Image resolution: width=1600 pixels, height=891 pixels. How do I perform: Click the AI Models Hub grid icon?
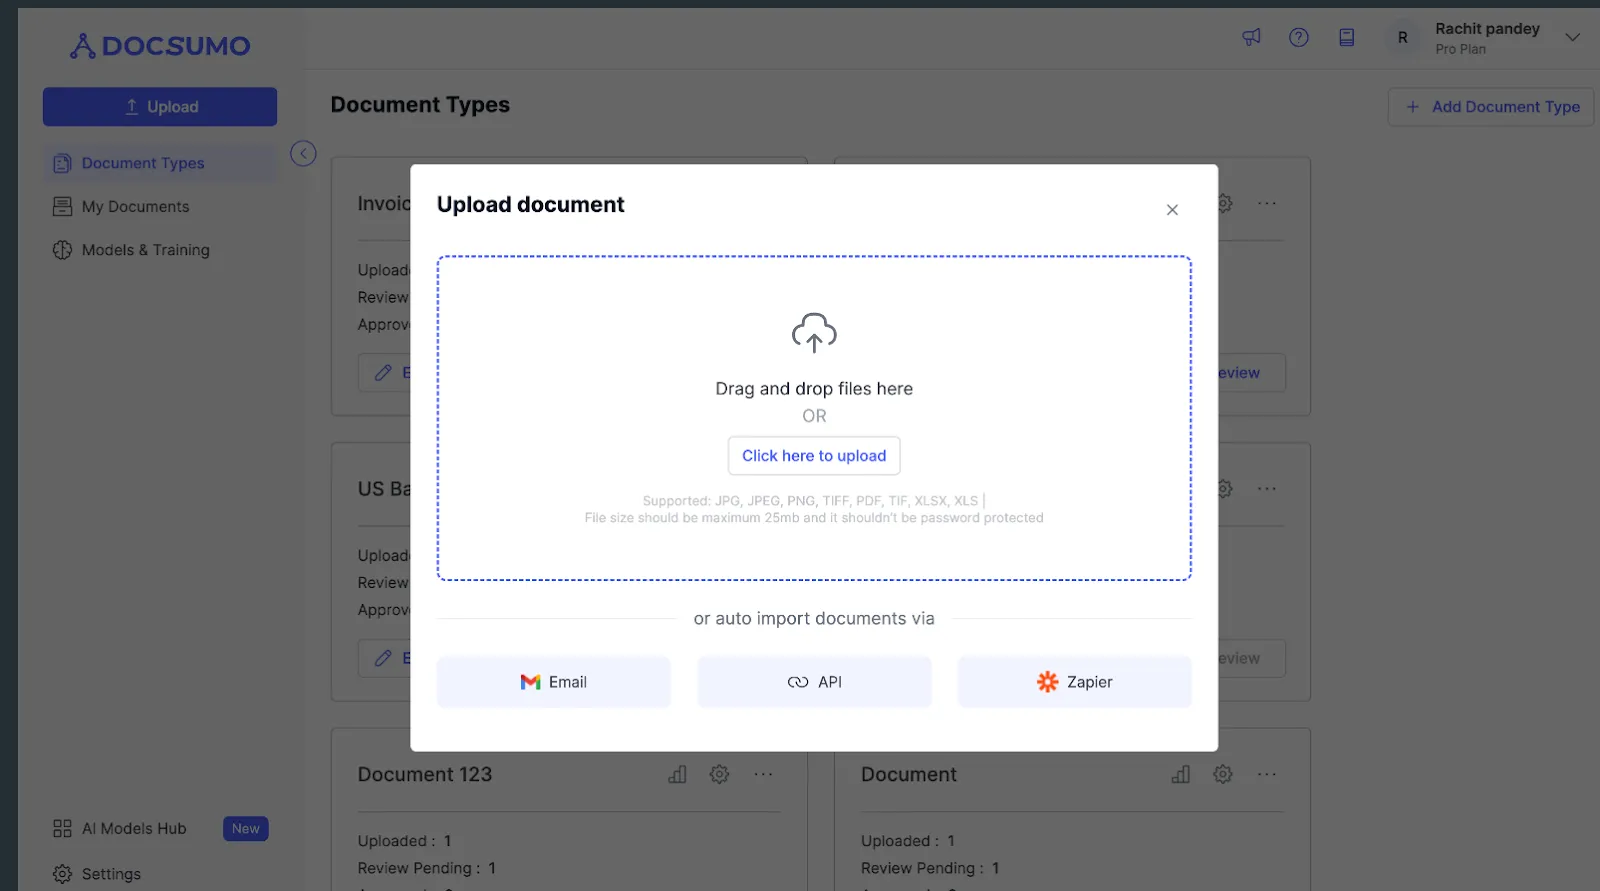point(62,829)
